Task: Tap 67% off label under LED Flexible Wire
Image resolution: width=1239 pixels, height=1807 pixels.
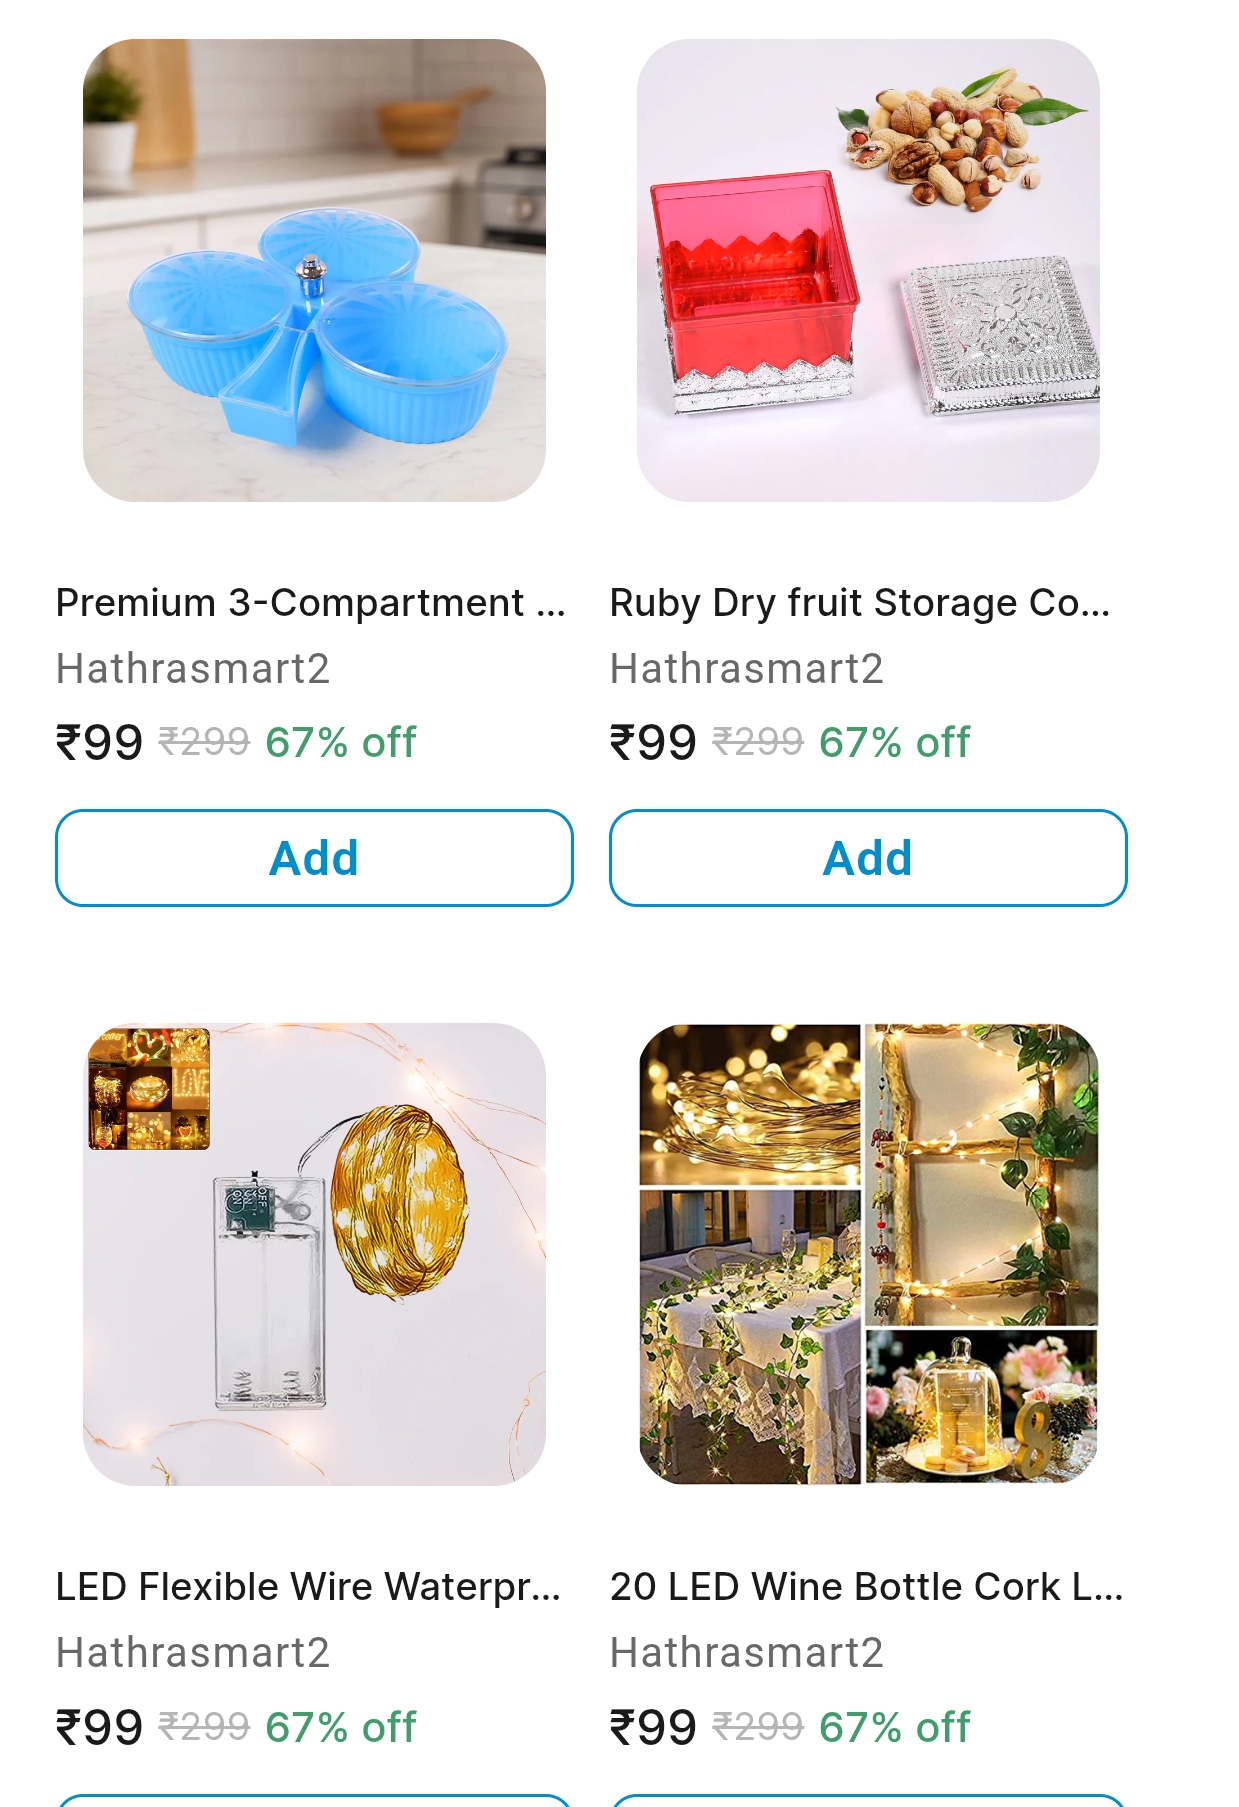Action: (x=341, y=1727)
